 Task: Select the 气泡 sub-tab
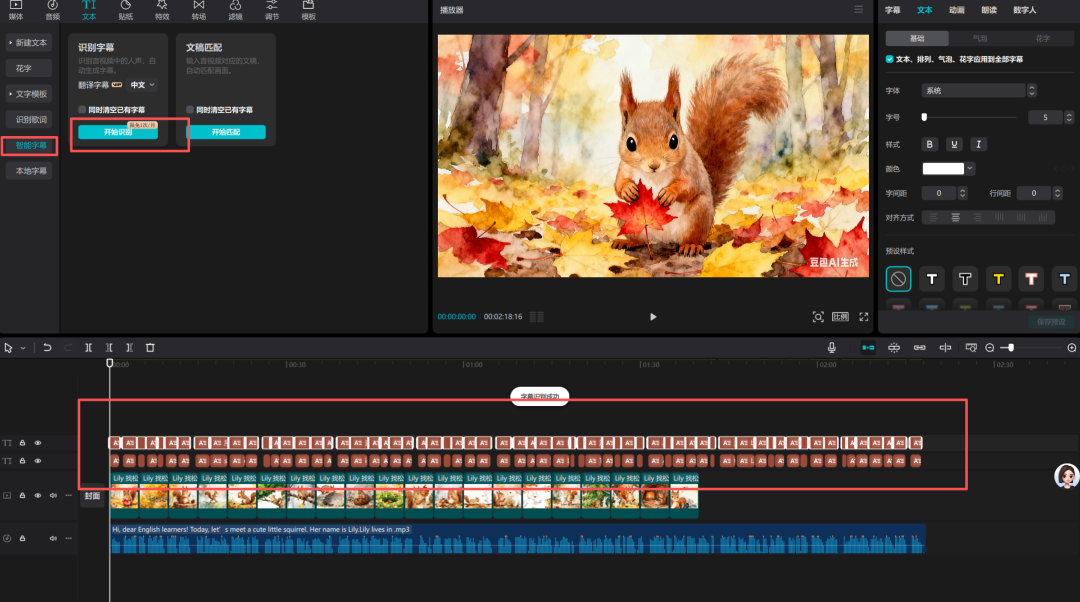pos(980,39)
